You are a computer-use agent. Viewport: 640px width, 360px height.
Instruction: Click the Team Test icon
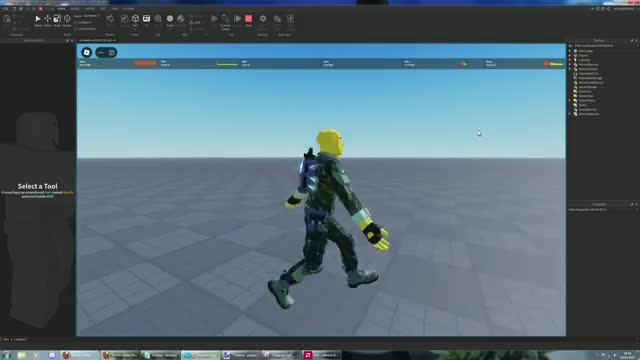click(278, 19)
